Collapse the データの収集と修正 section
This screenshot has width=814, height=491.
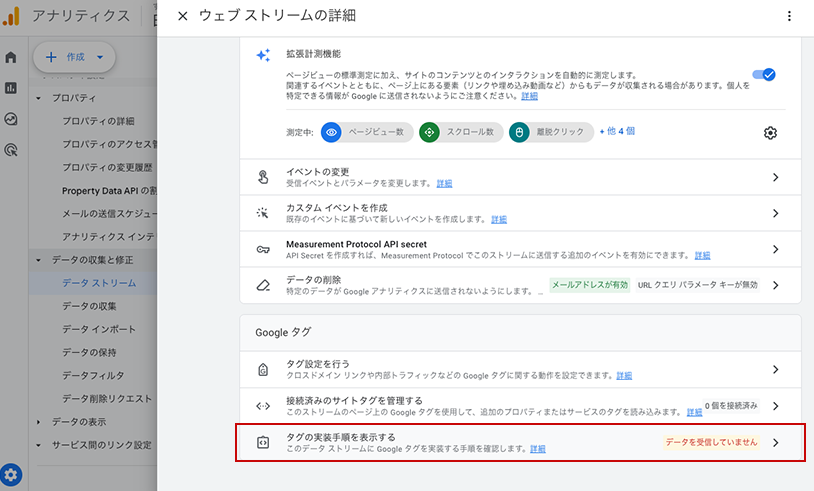click(x=40, y=260)
